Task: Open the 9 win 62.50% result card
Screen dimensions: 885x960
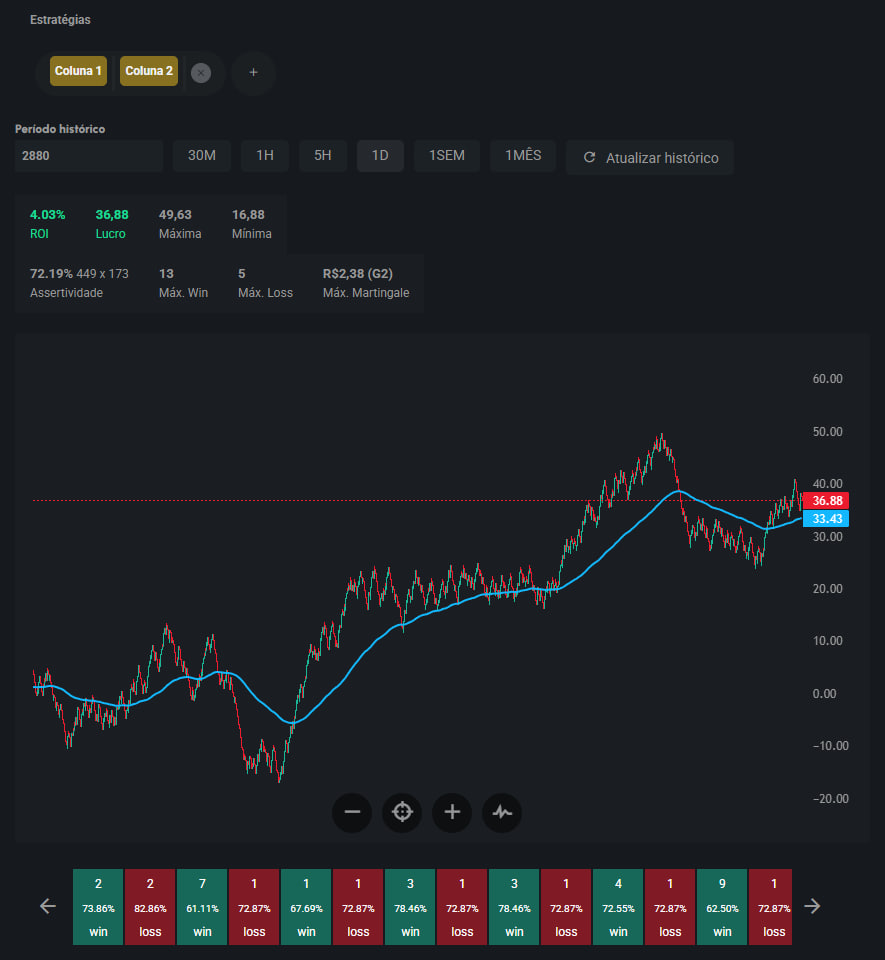Action: (x=722, y=907)
